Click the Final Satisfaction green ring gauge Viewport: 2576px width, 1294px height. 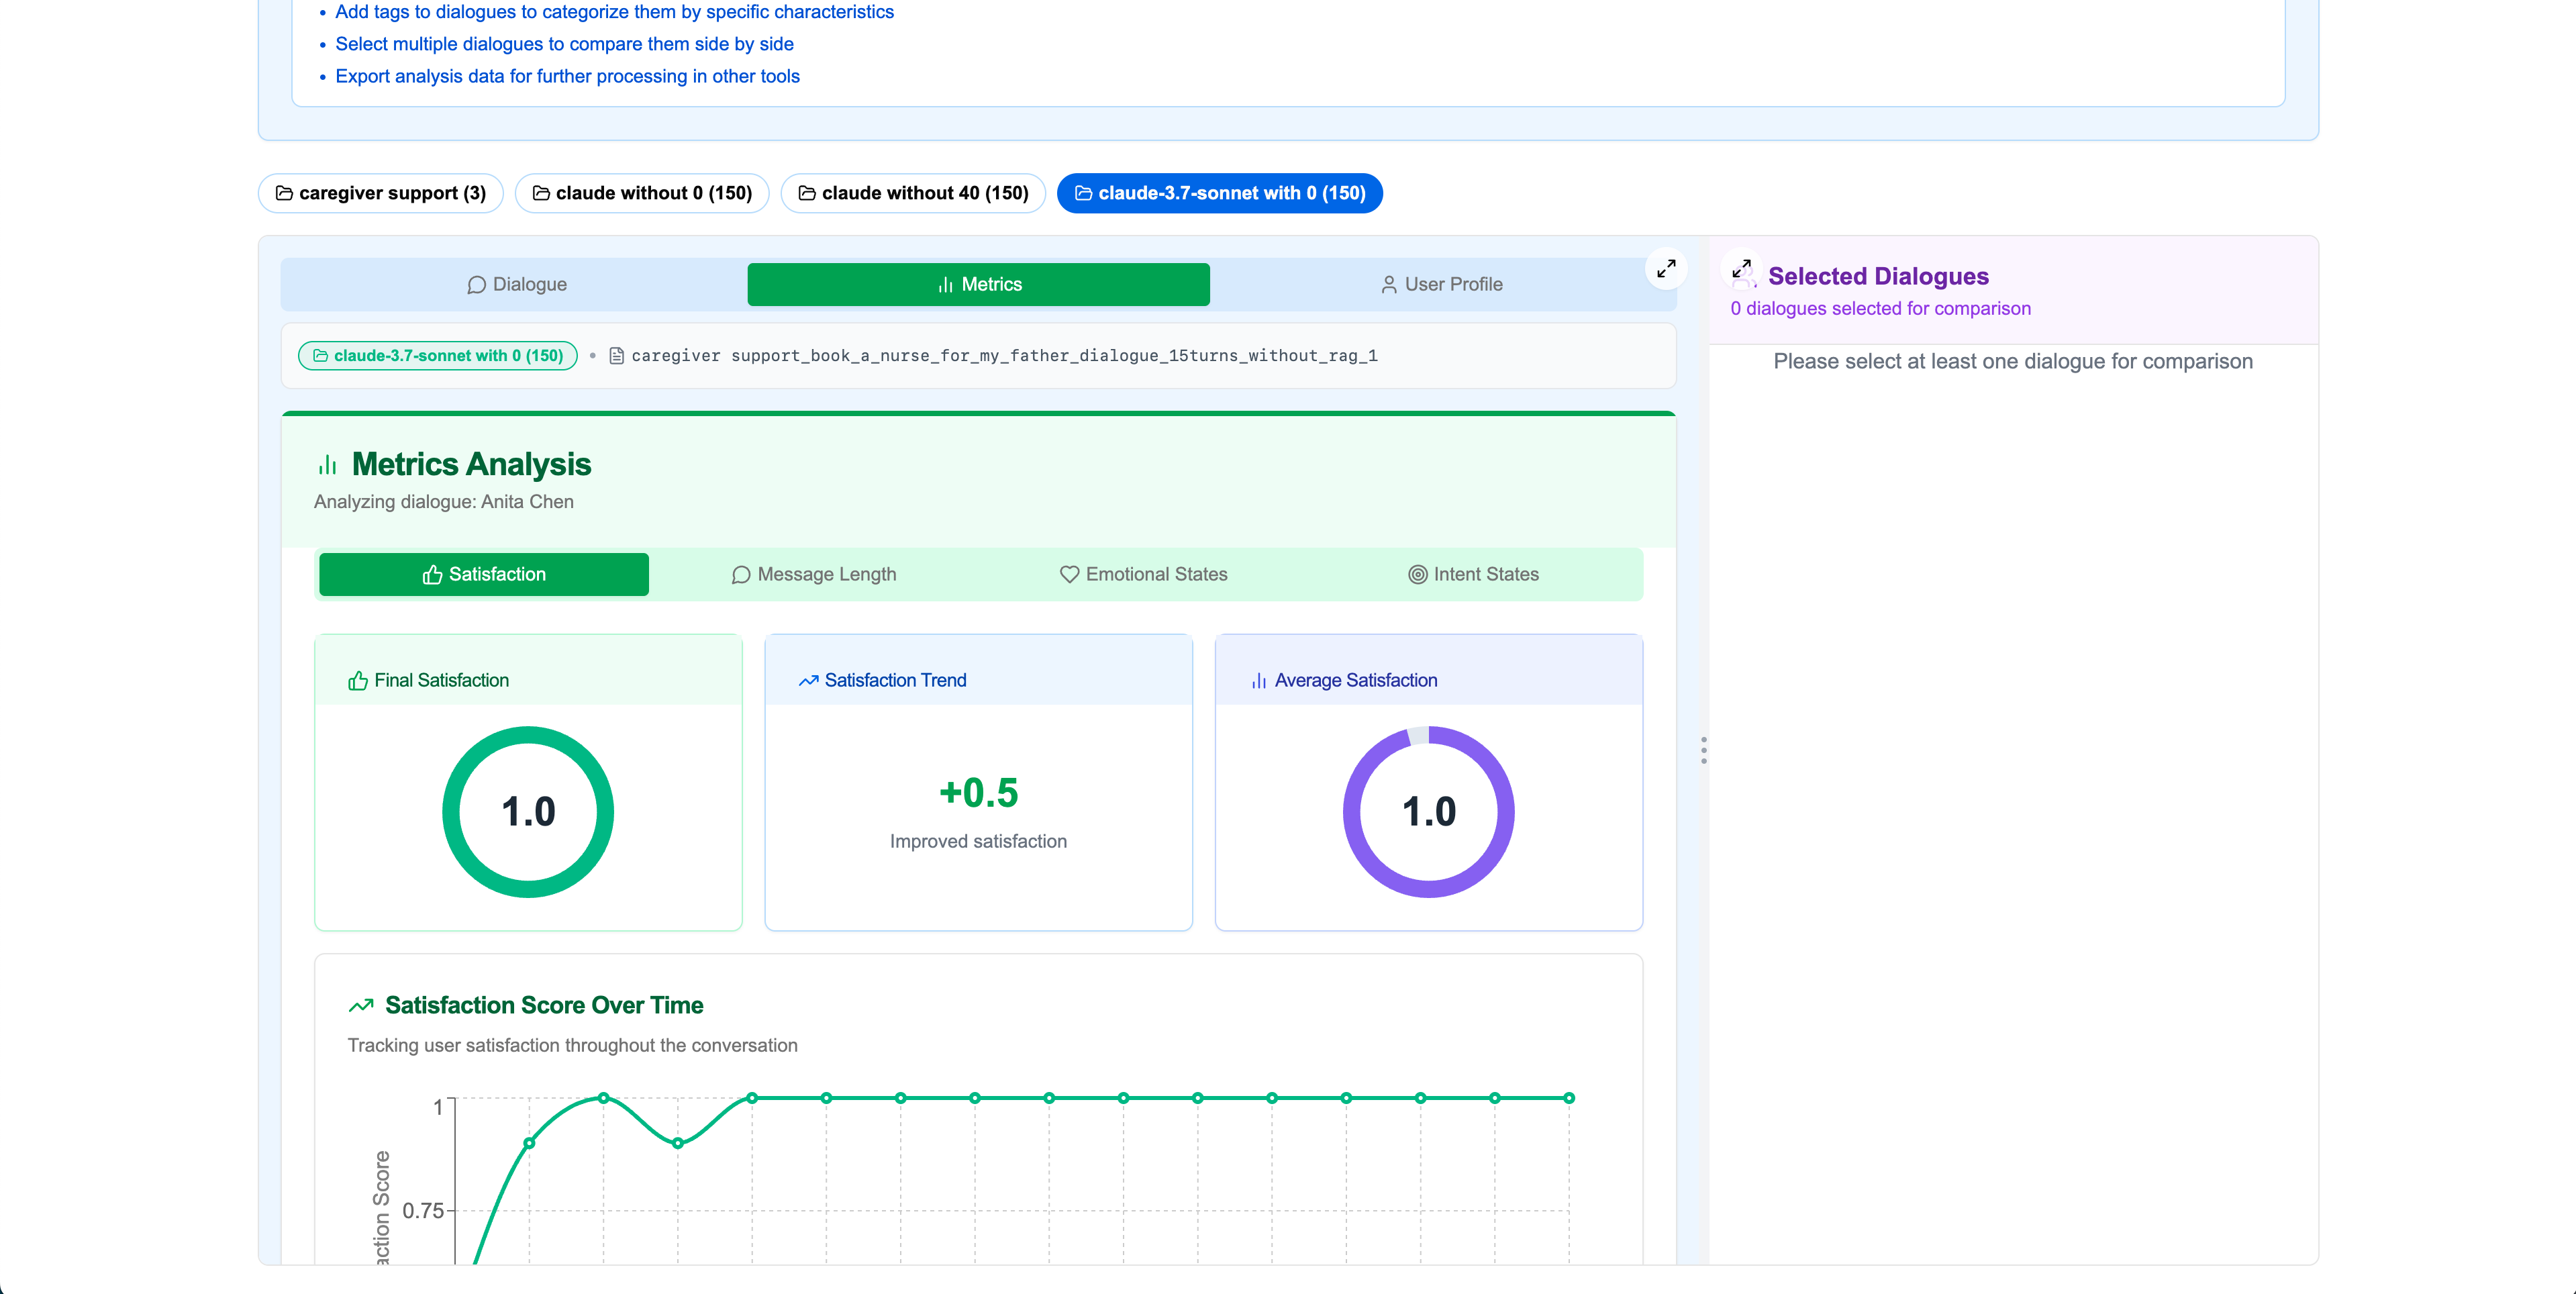528,811
